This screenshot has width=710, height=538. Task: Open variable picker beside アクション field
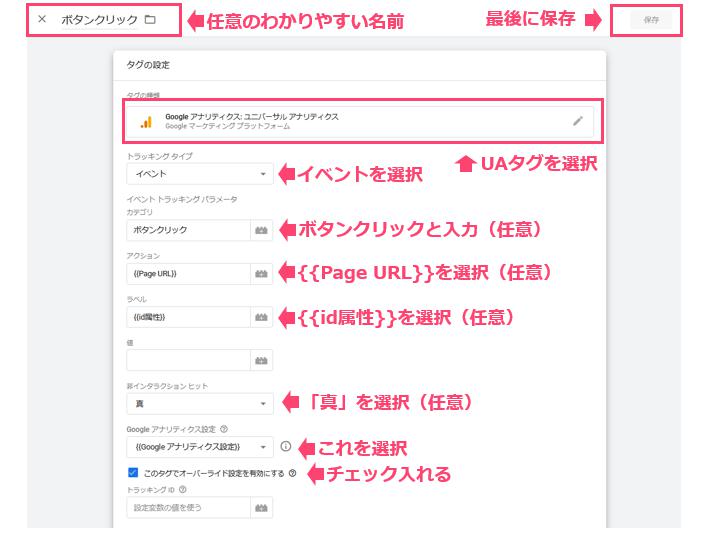(x=261, y=274)
